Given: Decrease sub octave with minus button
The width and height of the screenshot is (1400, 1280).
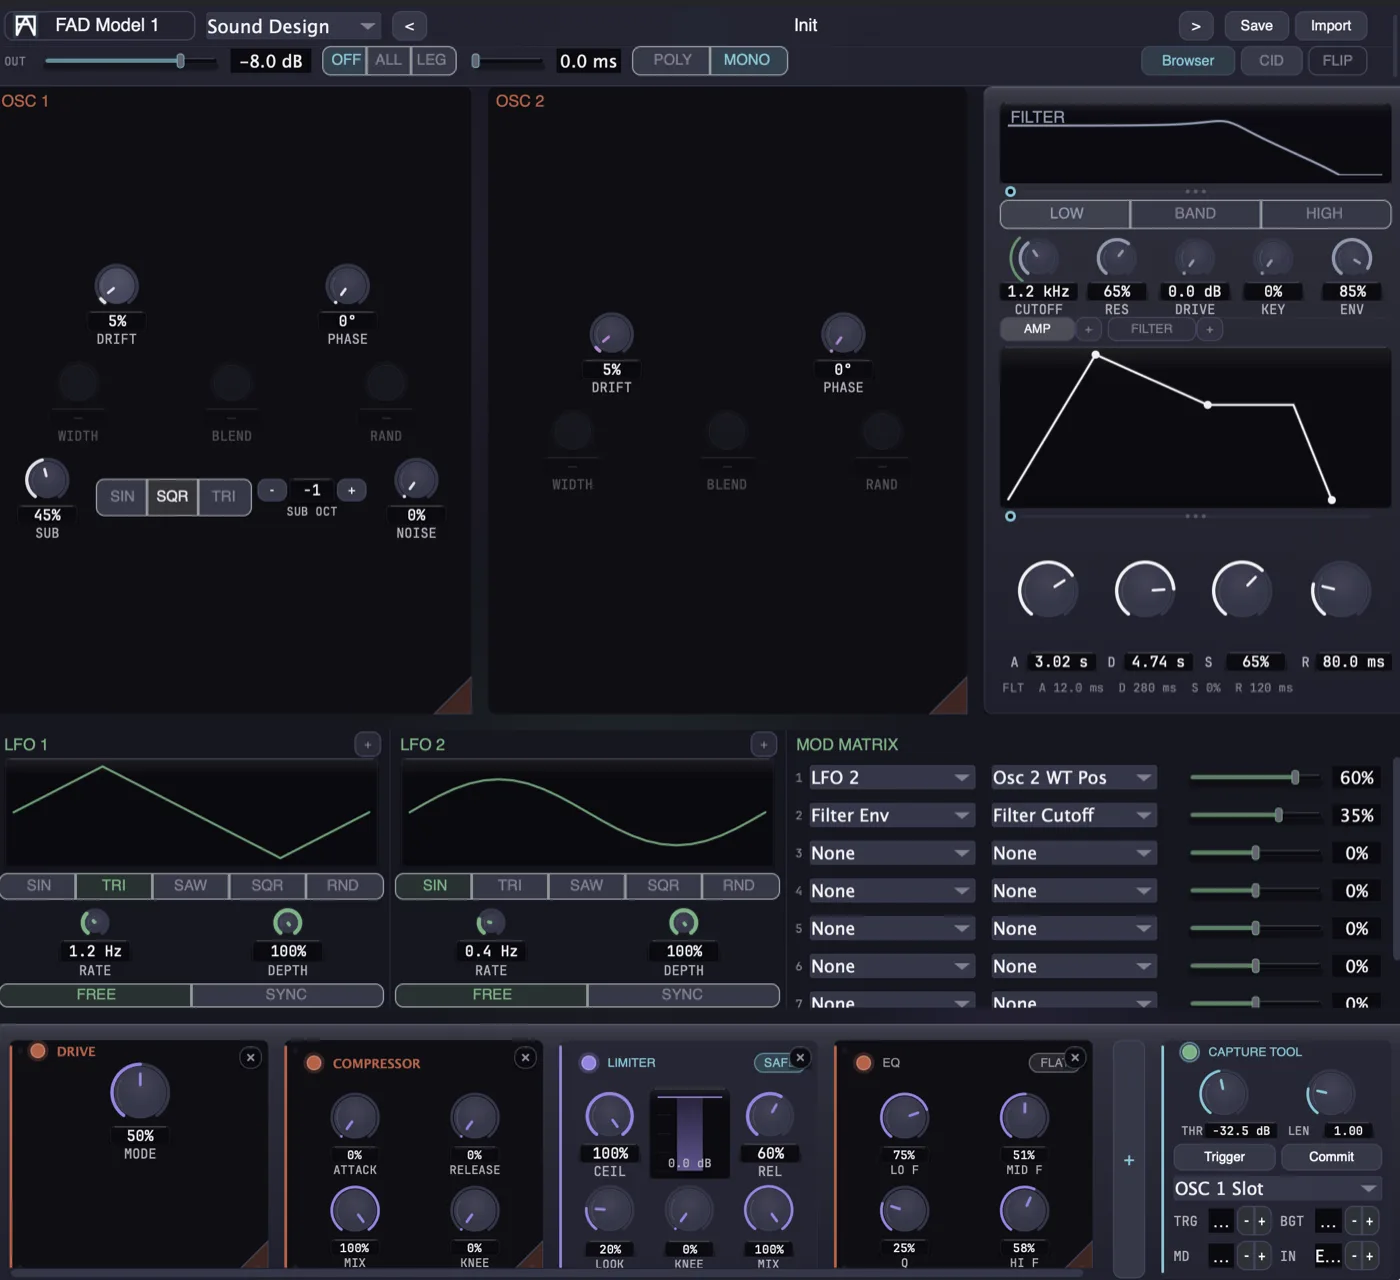Looking at the screenshot, I should 272,490.
